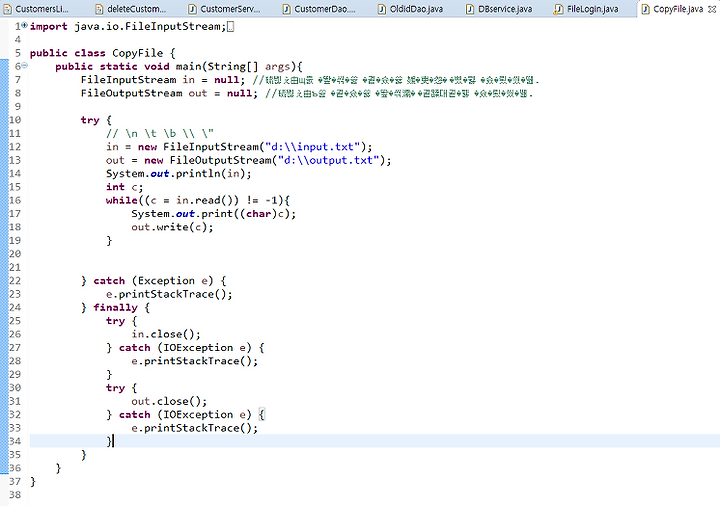Switch to the CustomersLi... editor tab
Image resolution: width=720 pixels, height=506 pixels.
click(37, 9)
